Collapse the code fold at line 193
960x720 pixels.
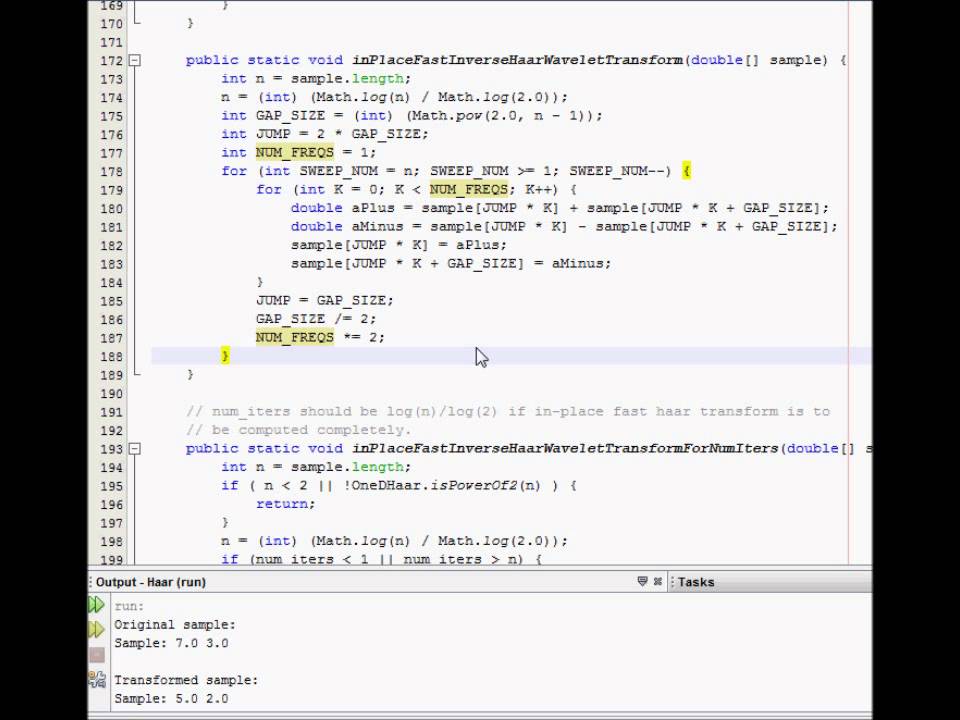pyautogui.click(x=135, y=449)
